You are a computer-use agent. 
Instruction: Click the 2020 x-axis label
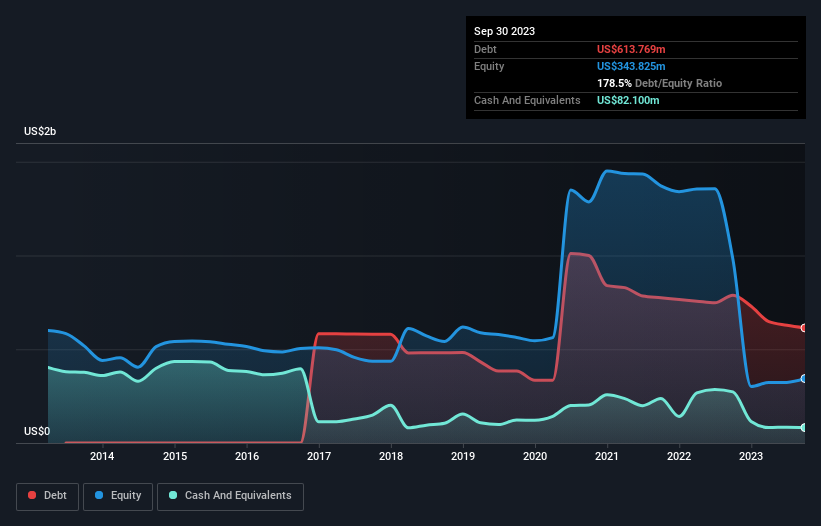(535, 456)
